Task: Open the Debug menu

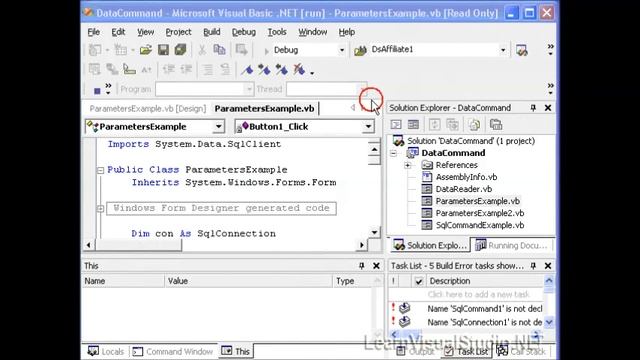Action: pyautogui.click(x=244, y=32)
